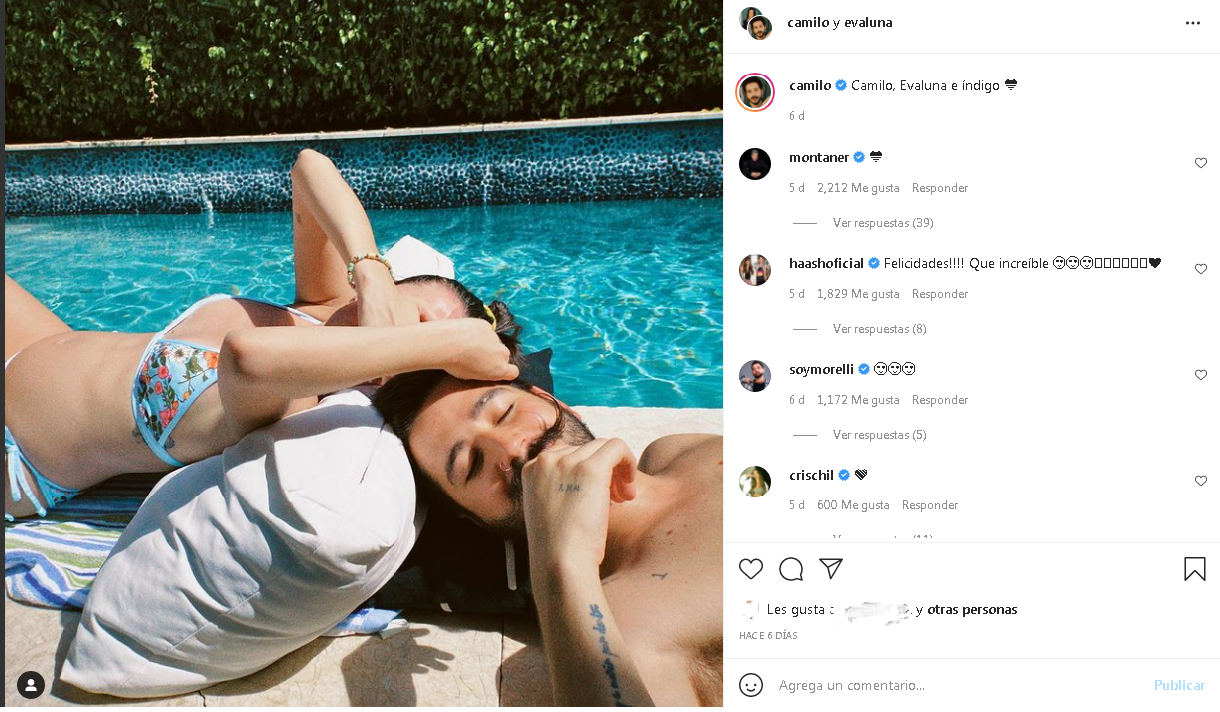Like soymorelli's comment
The image size is (1220, 712).
(x=1201, y=375)
